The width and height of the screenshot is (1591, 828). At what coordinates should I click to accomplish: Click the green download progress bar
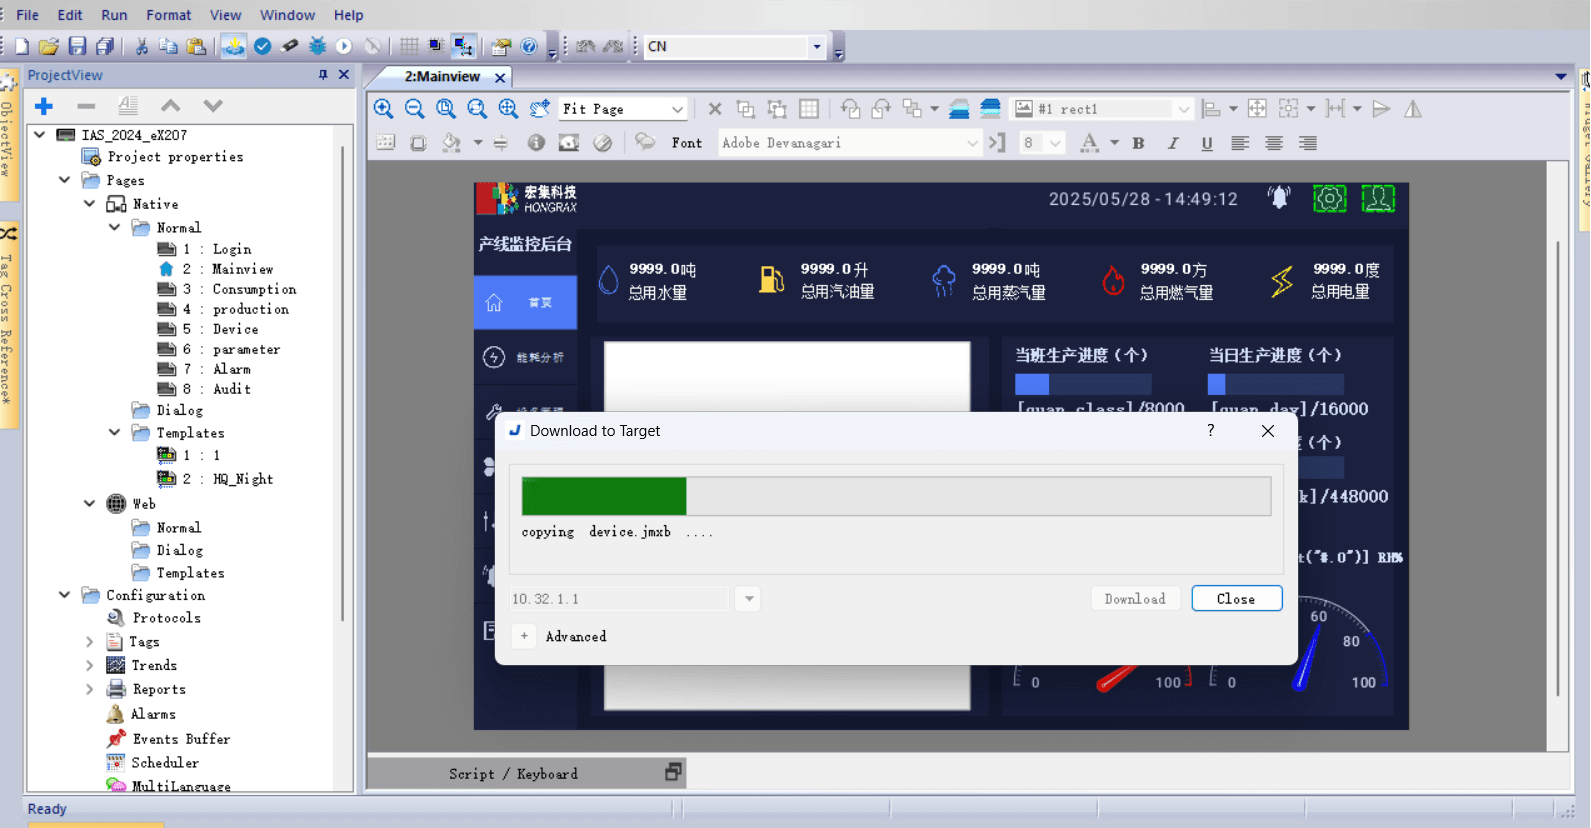pos(604,496)
